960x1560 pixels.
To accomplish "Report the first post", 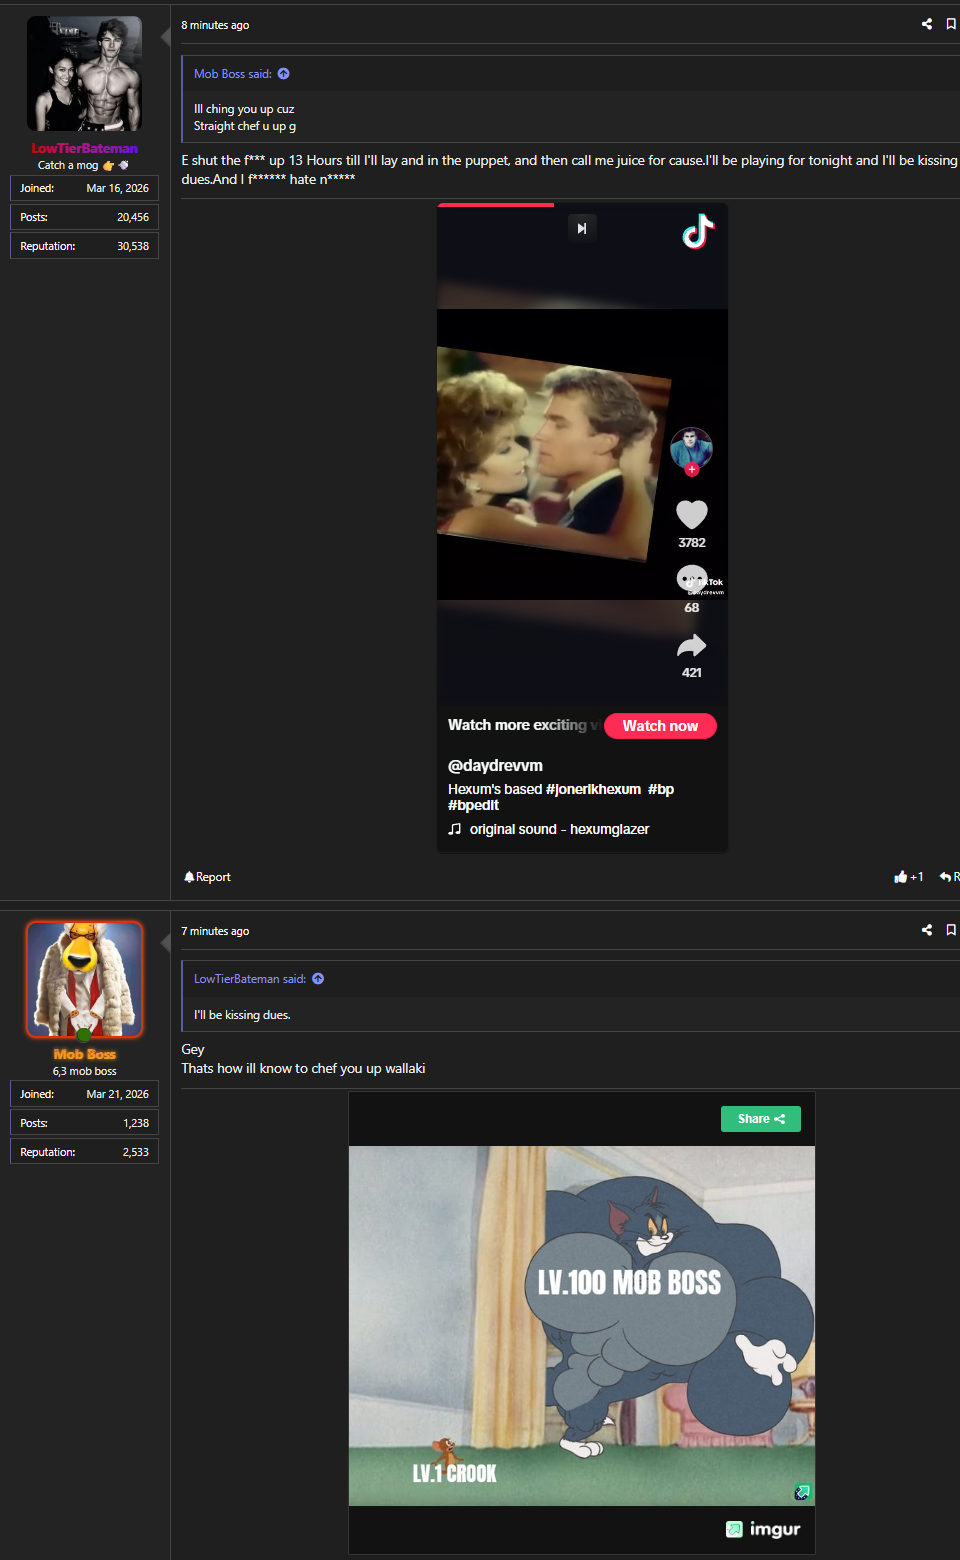I will (207, 877).
